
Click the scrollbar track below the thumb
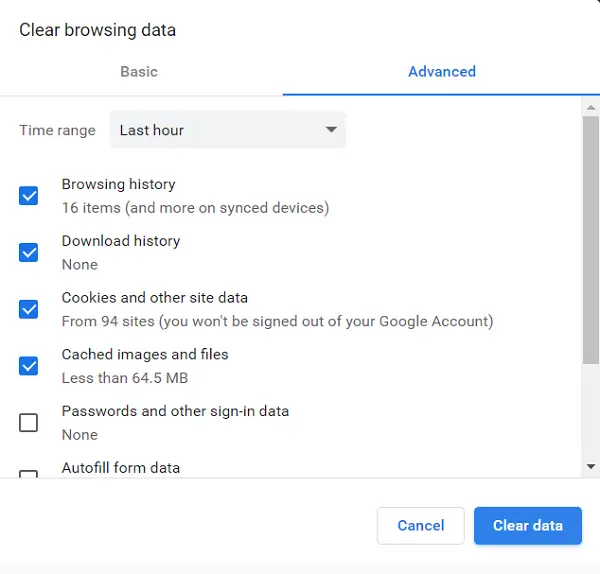(591, 411)
